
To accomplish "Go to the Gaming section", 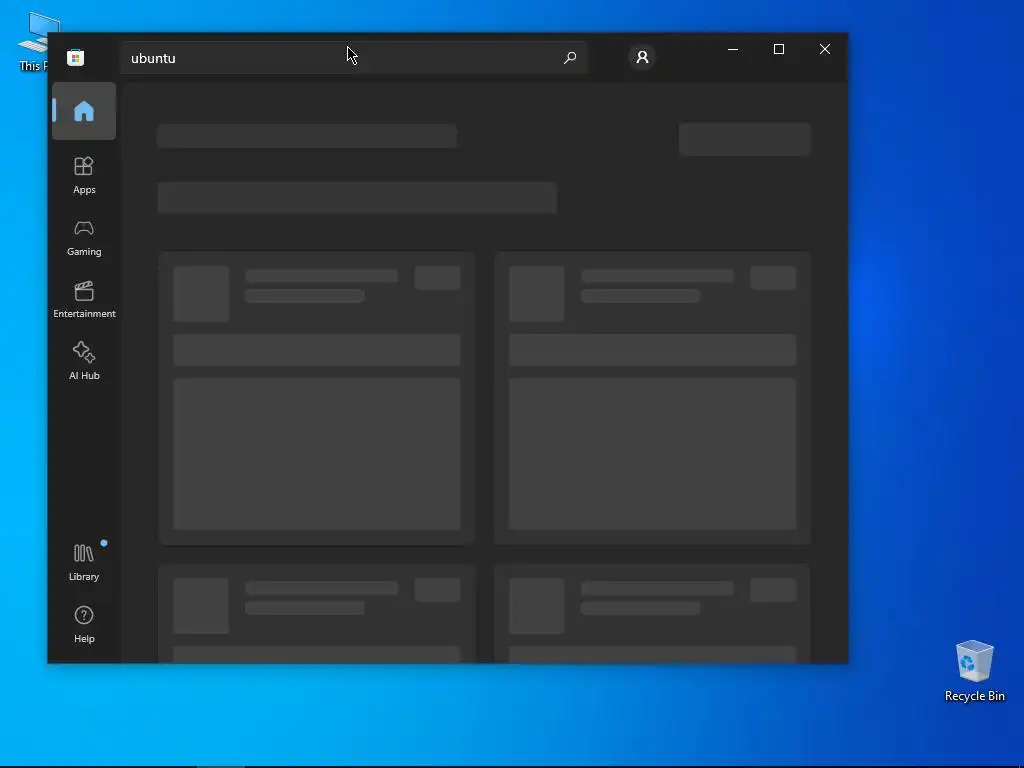I will (x=84, y=238).
